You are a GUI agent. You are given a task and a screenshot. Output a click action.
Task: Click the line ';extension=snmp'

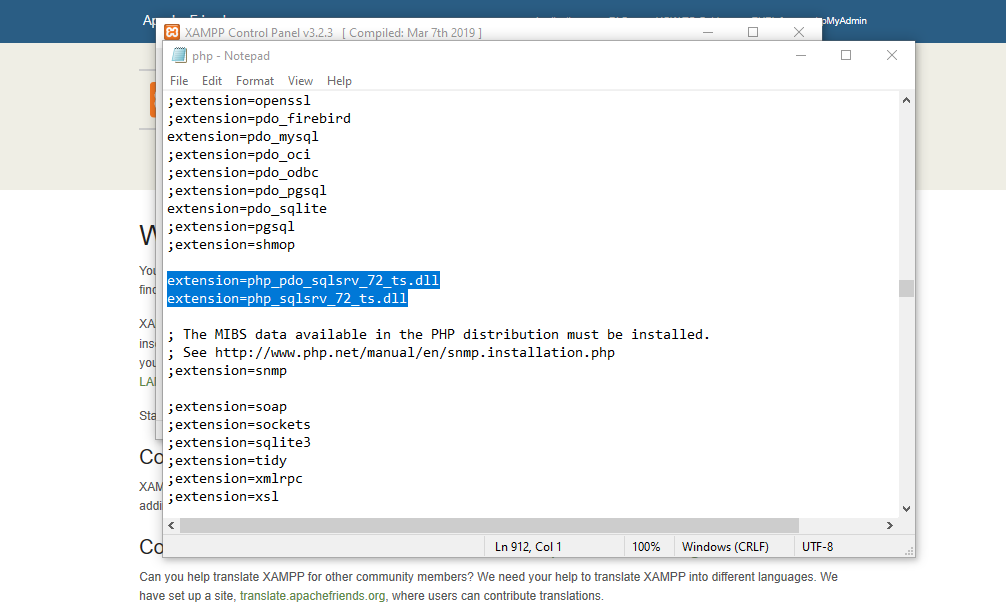(x=227, y=370)
